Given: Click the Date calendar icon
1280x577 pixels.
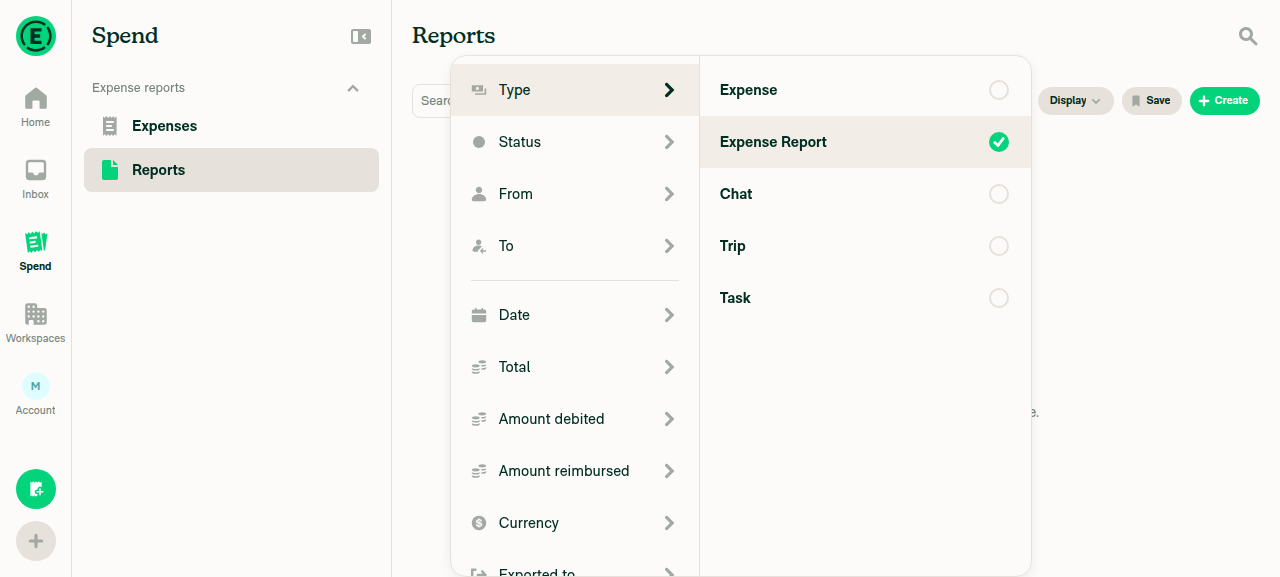Looking at the screenshot, I should 479,315.
